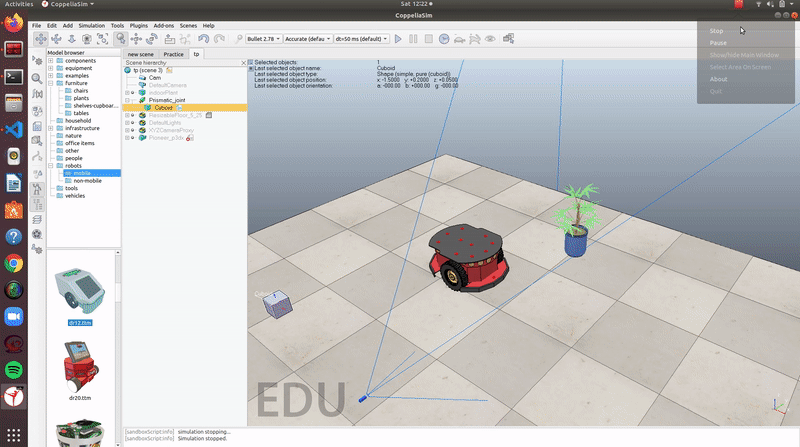Collapse the robots folder
800x447 pixels.
51,166
